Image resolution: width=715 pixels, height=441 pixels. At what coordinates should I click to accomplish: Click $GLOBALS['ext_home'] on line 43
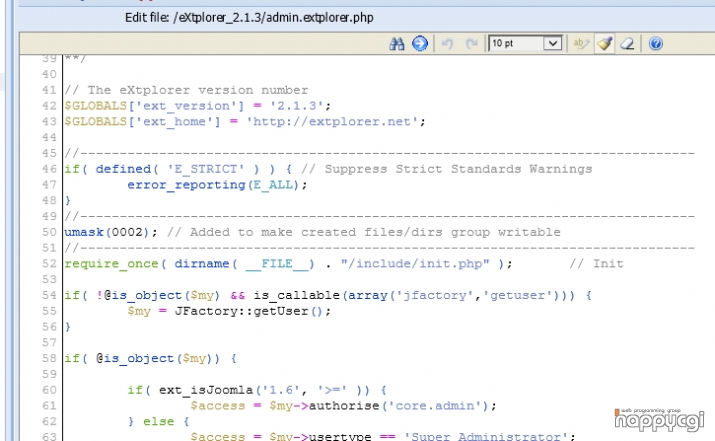(x=142, y=121)
